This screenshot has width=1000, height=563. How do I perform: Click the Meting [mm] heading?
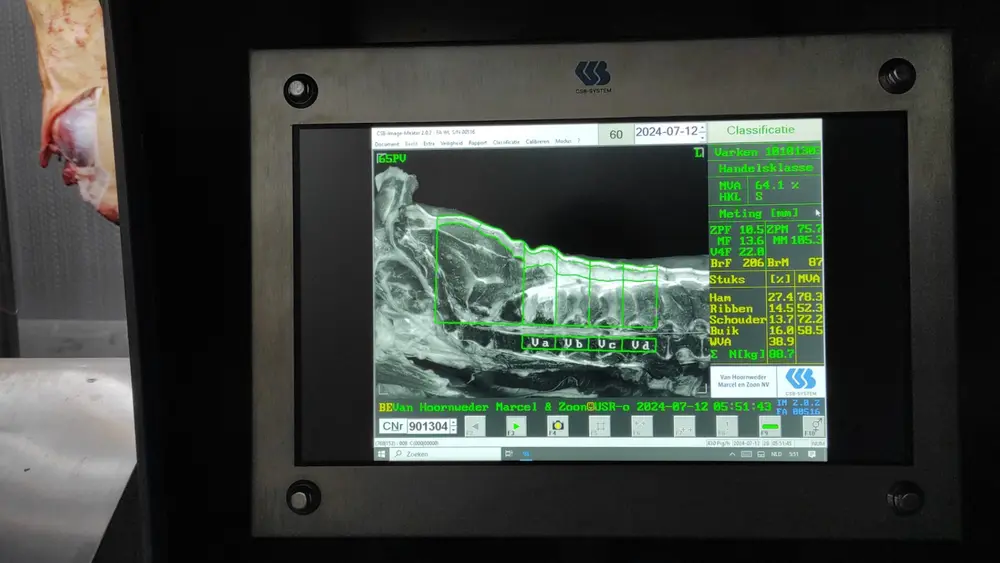click(x=758, y=213)
